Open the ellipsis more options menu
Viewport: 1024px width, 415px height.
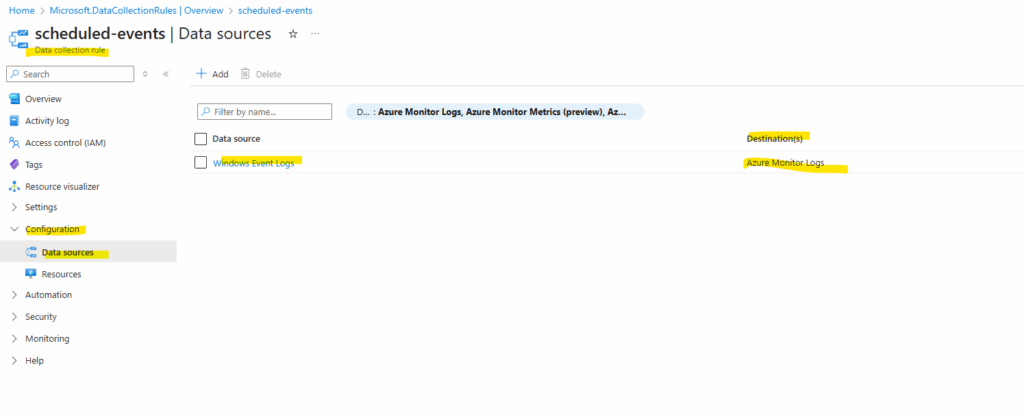[315, 33]
